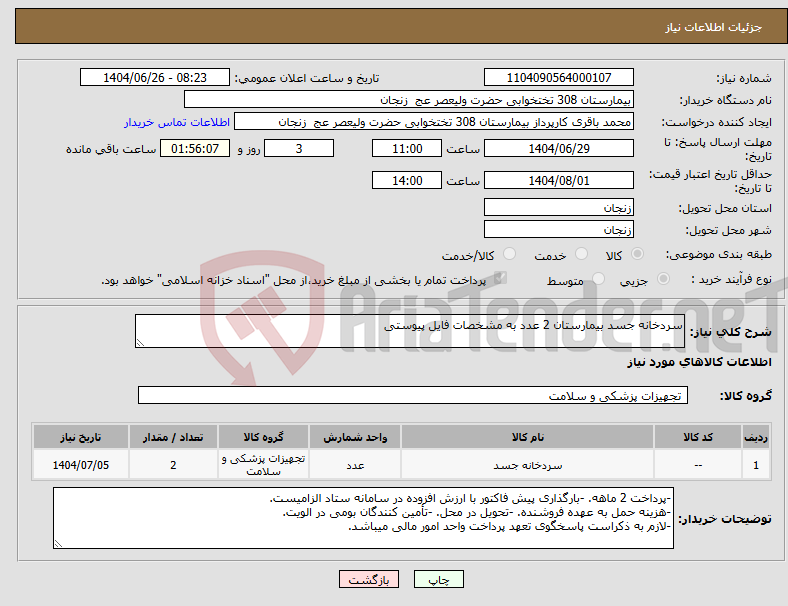Click the عدد unit table cell

click(x=355, y=465)
